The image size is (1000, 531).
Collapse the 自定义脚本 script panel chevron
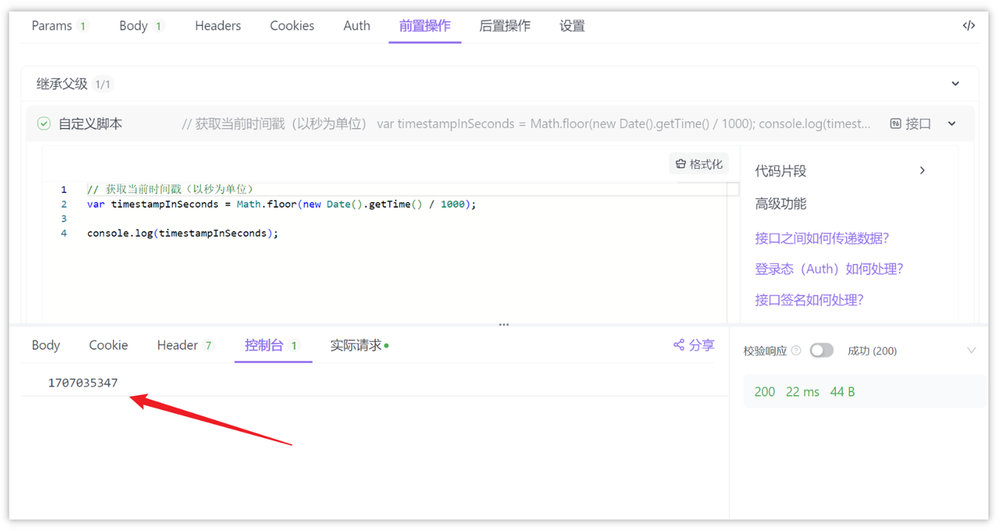[952, 124]
